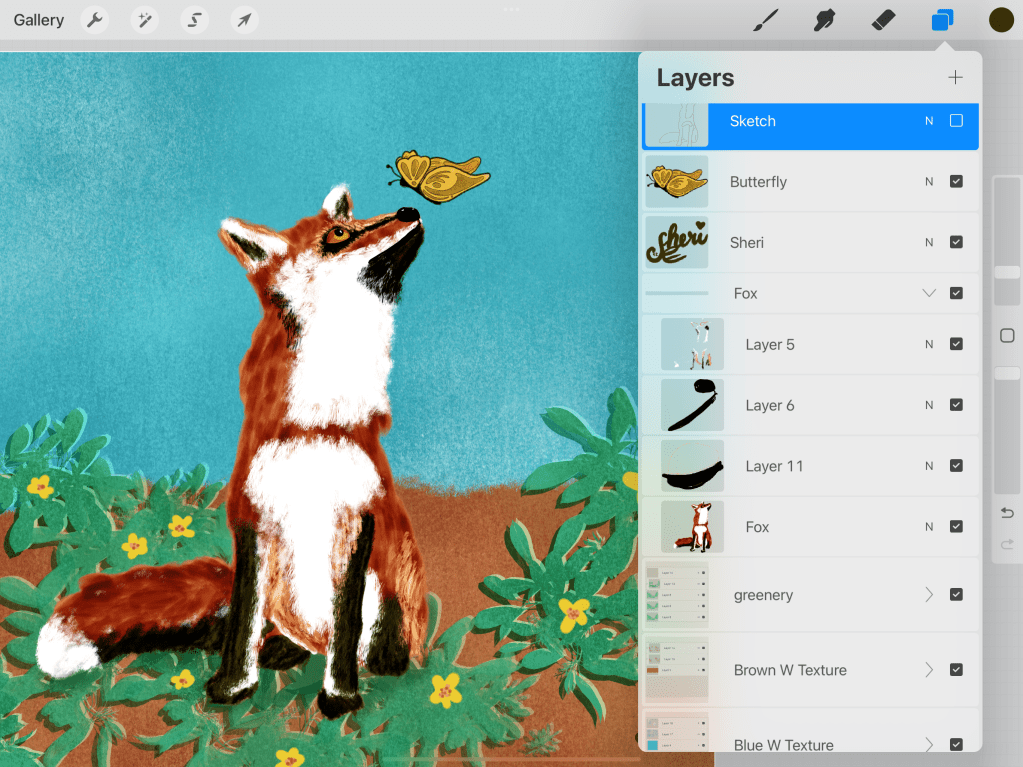
Task: Open the active color picker
Action: (1001, 20)
